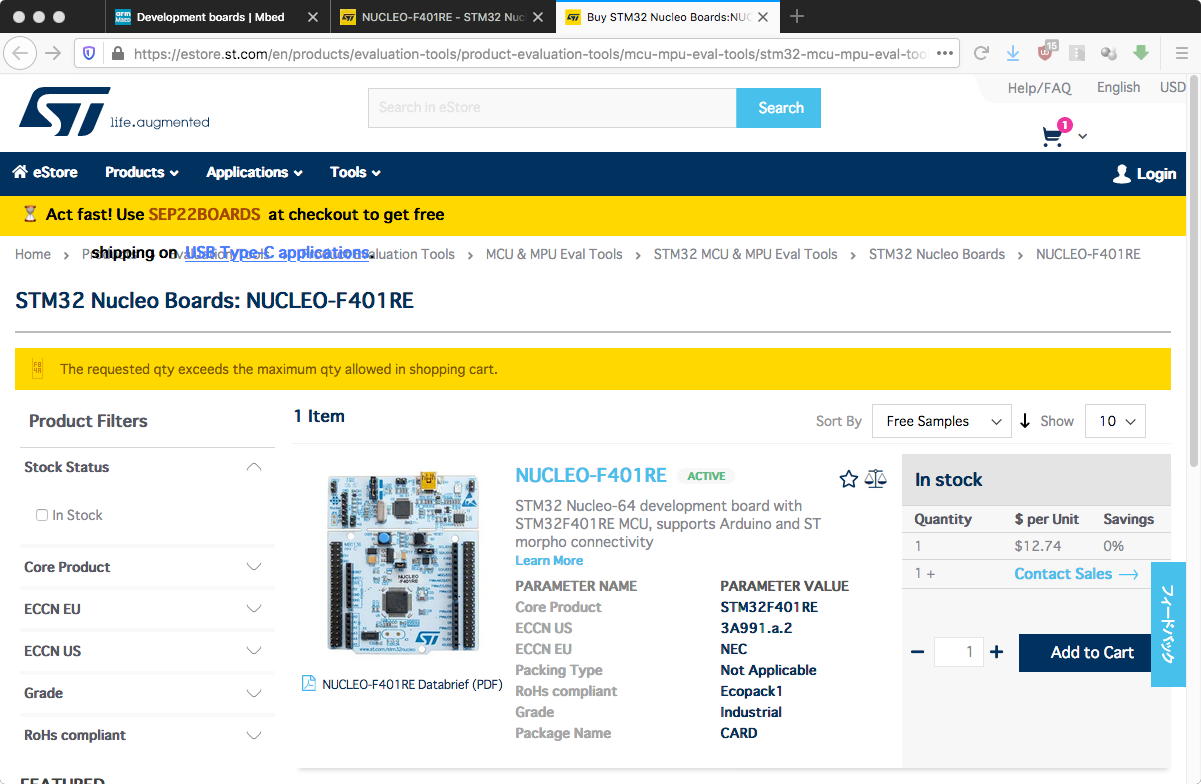Click the Databrief PDF file icon
Viewport: 1201px width, 784px height.
[x=309, y=683]
